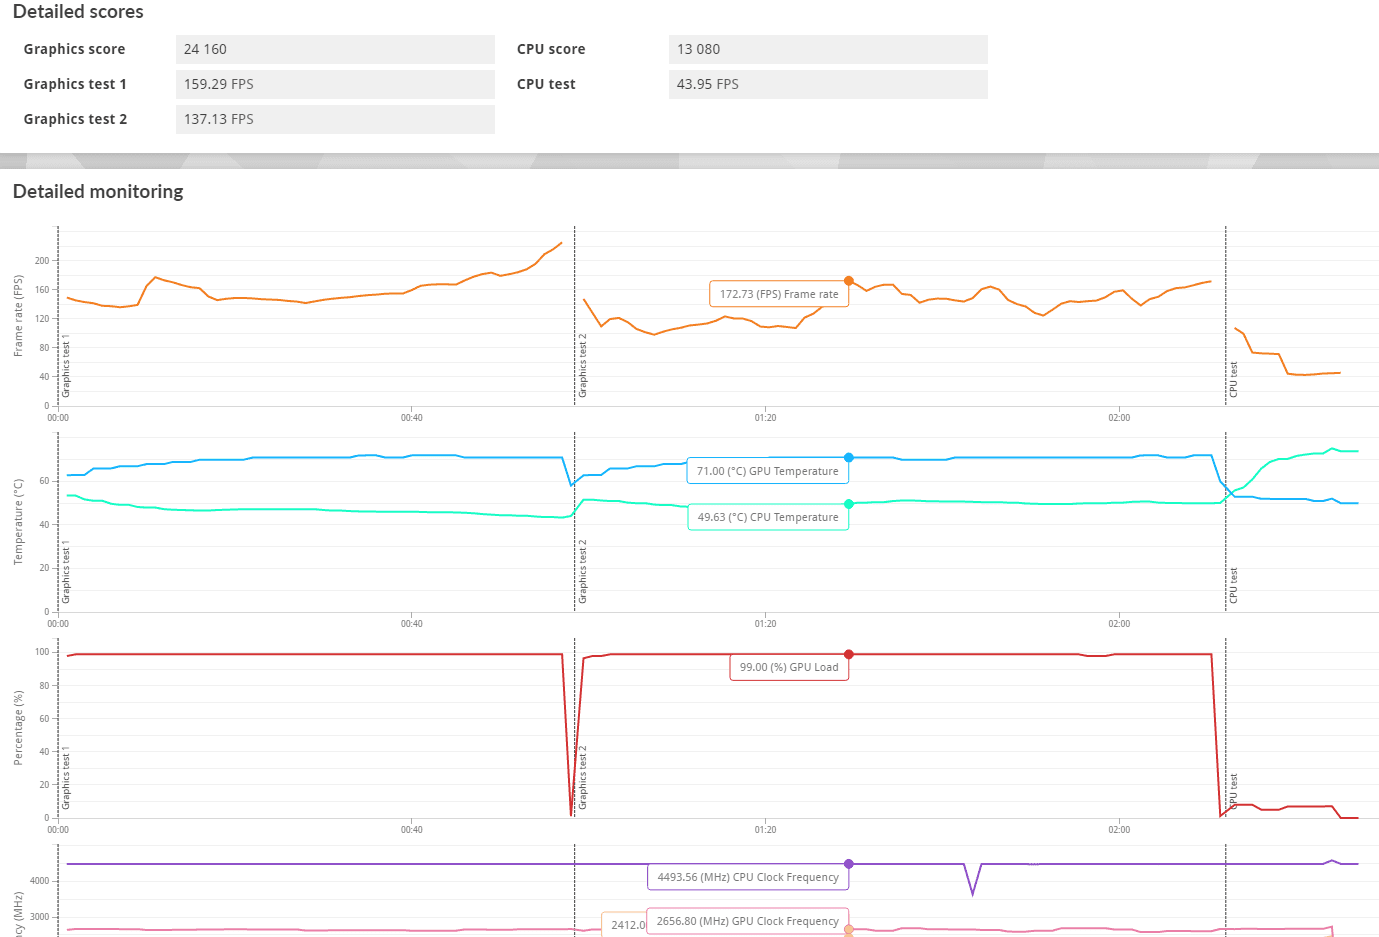The width and height of the screenshot is (1379, 937).
Task: Click the 172.73 (FPS) Frame rate tooltip
Action: [779, 294]
